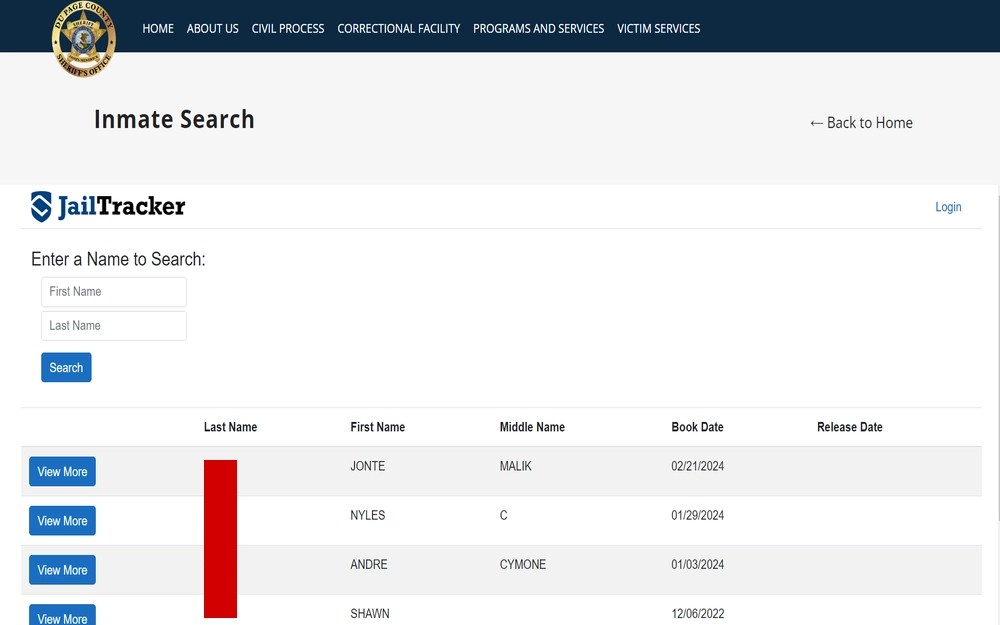Click View More for inmate NYLES C
Screen dimensions: 1000x625
tap(62, 520)
